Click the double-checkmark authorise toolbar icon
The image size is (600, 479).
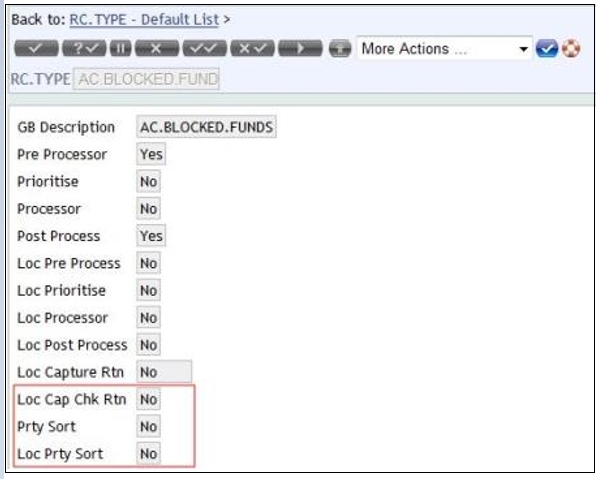[203, 50]
